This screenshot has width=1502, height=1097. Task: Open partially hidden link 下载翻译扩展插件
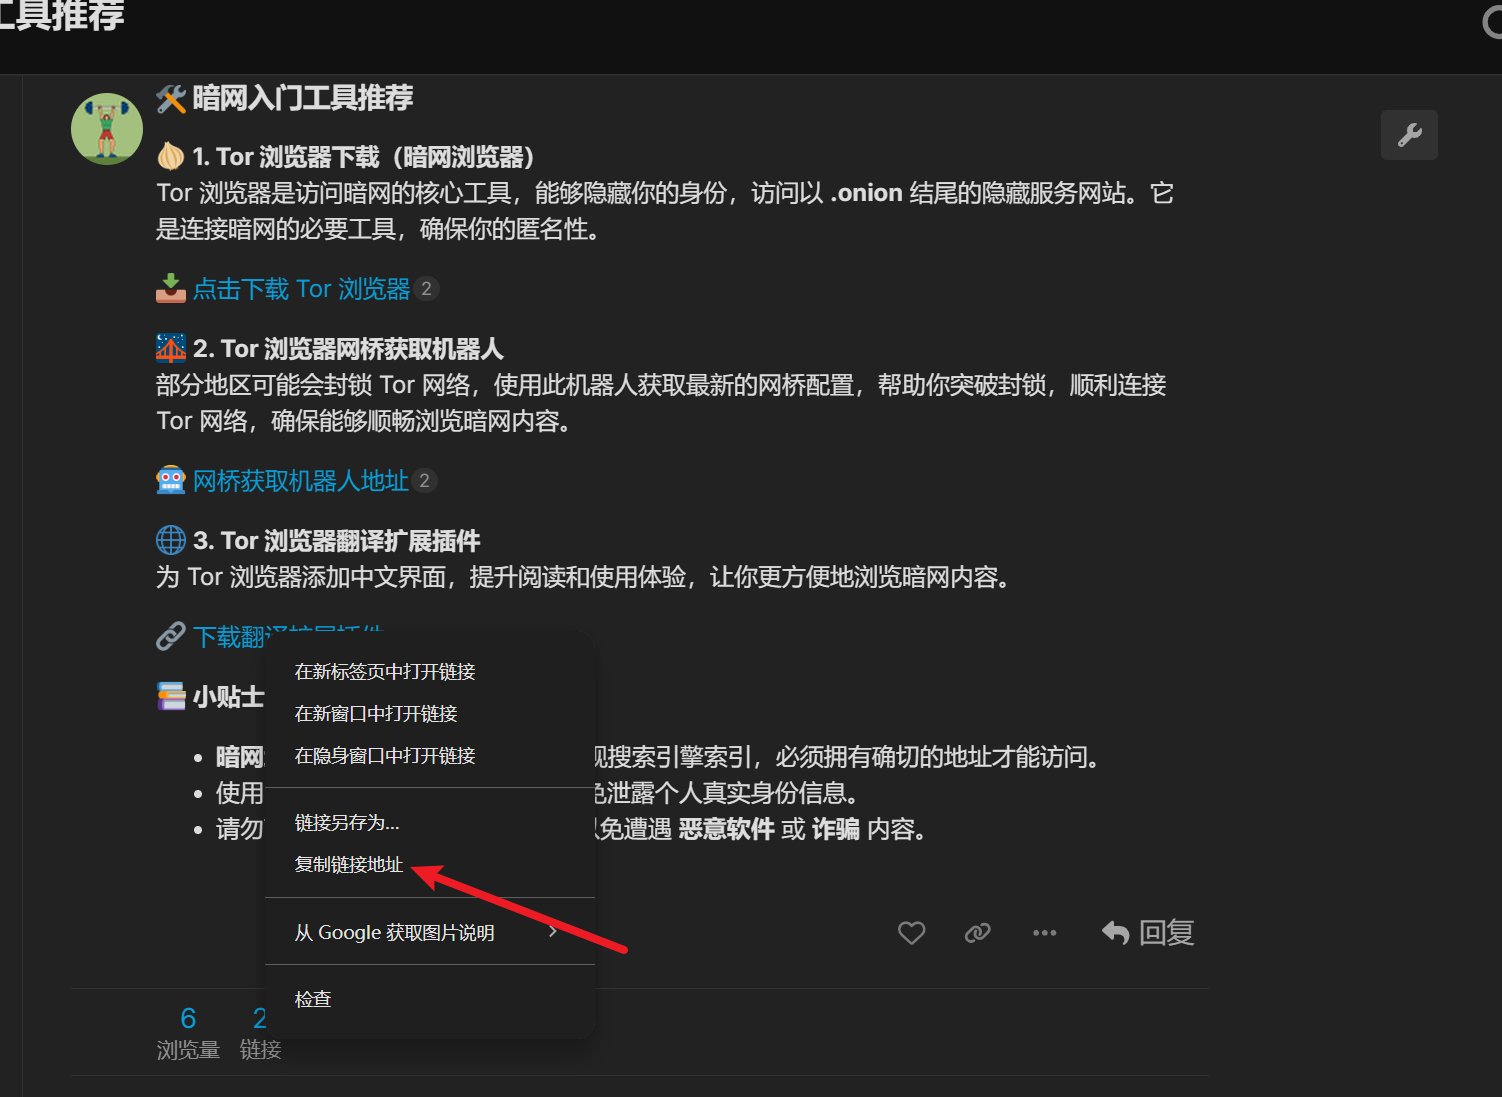(288, 635)
